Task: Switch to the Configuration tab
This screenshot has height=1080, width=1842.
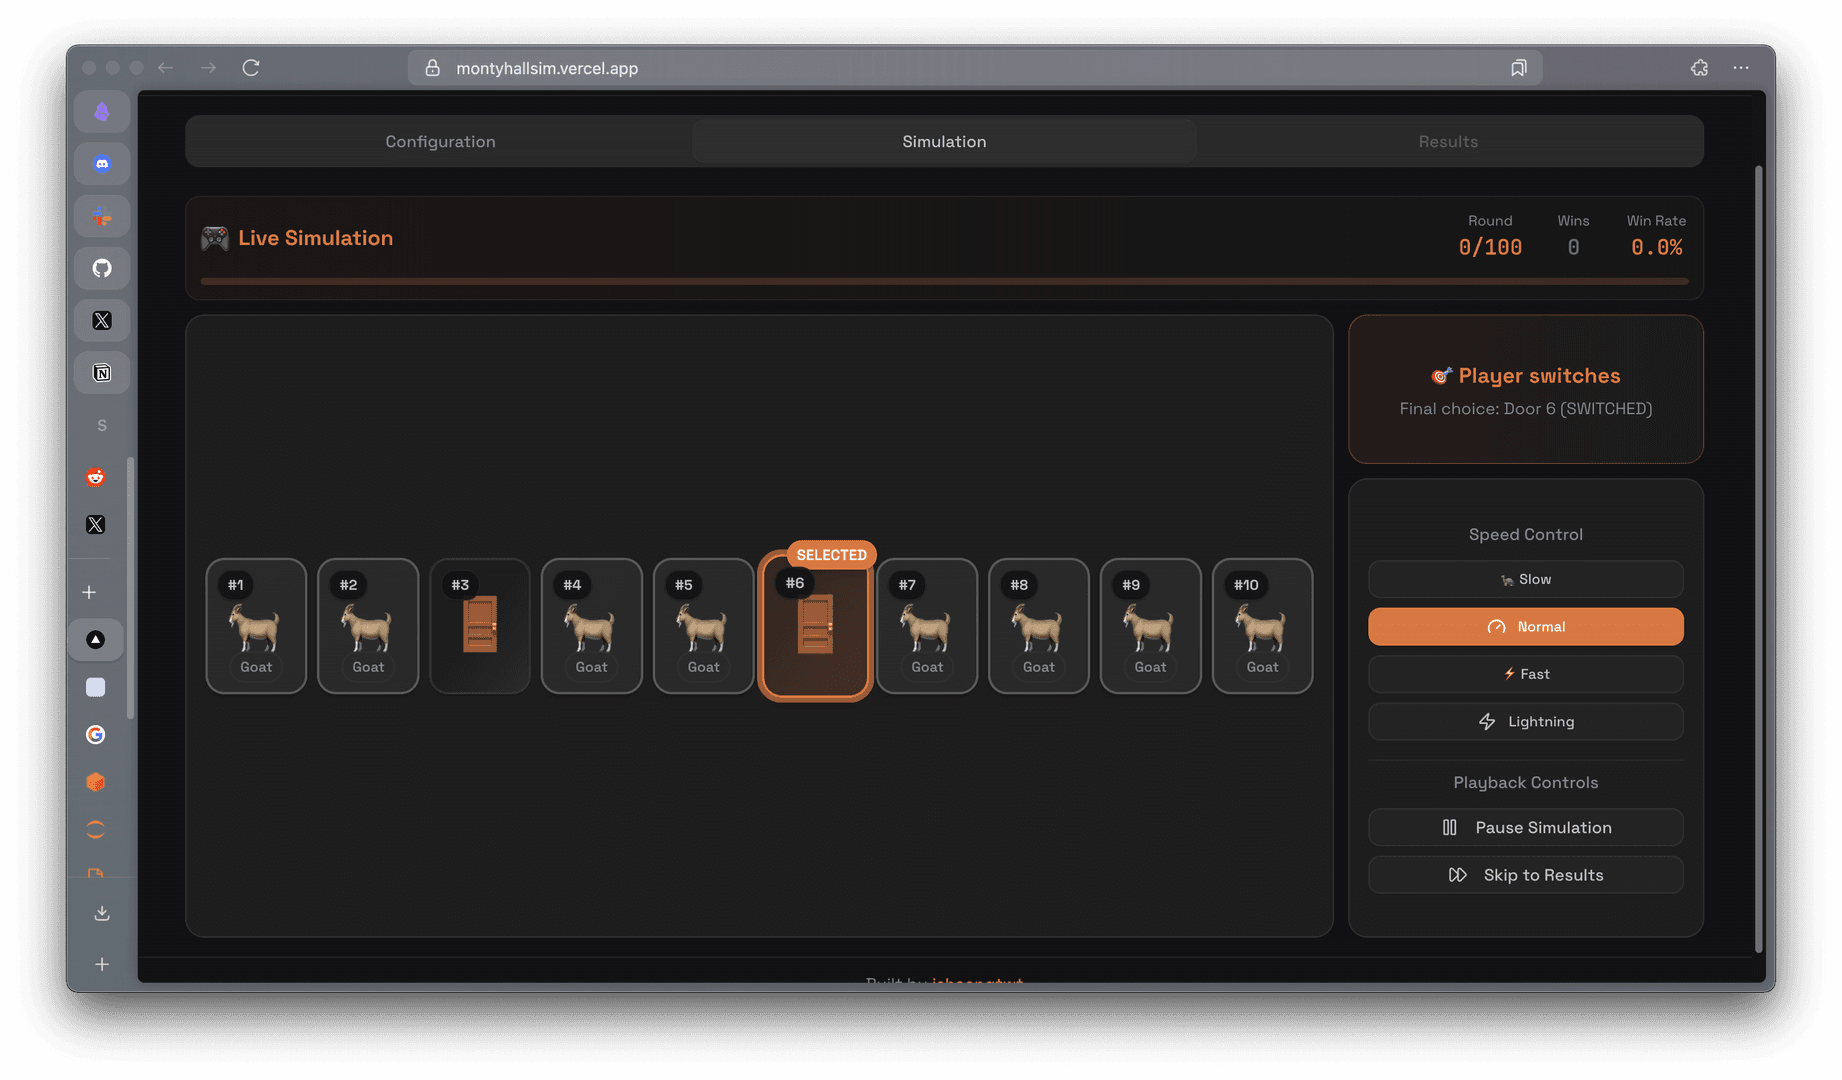Action: pos(440,141)
